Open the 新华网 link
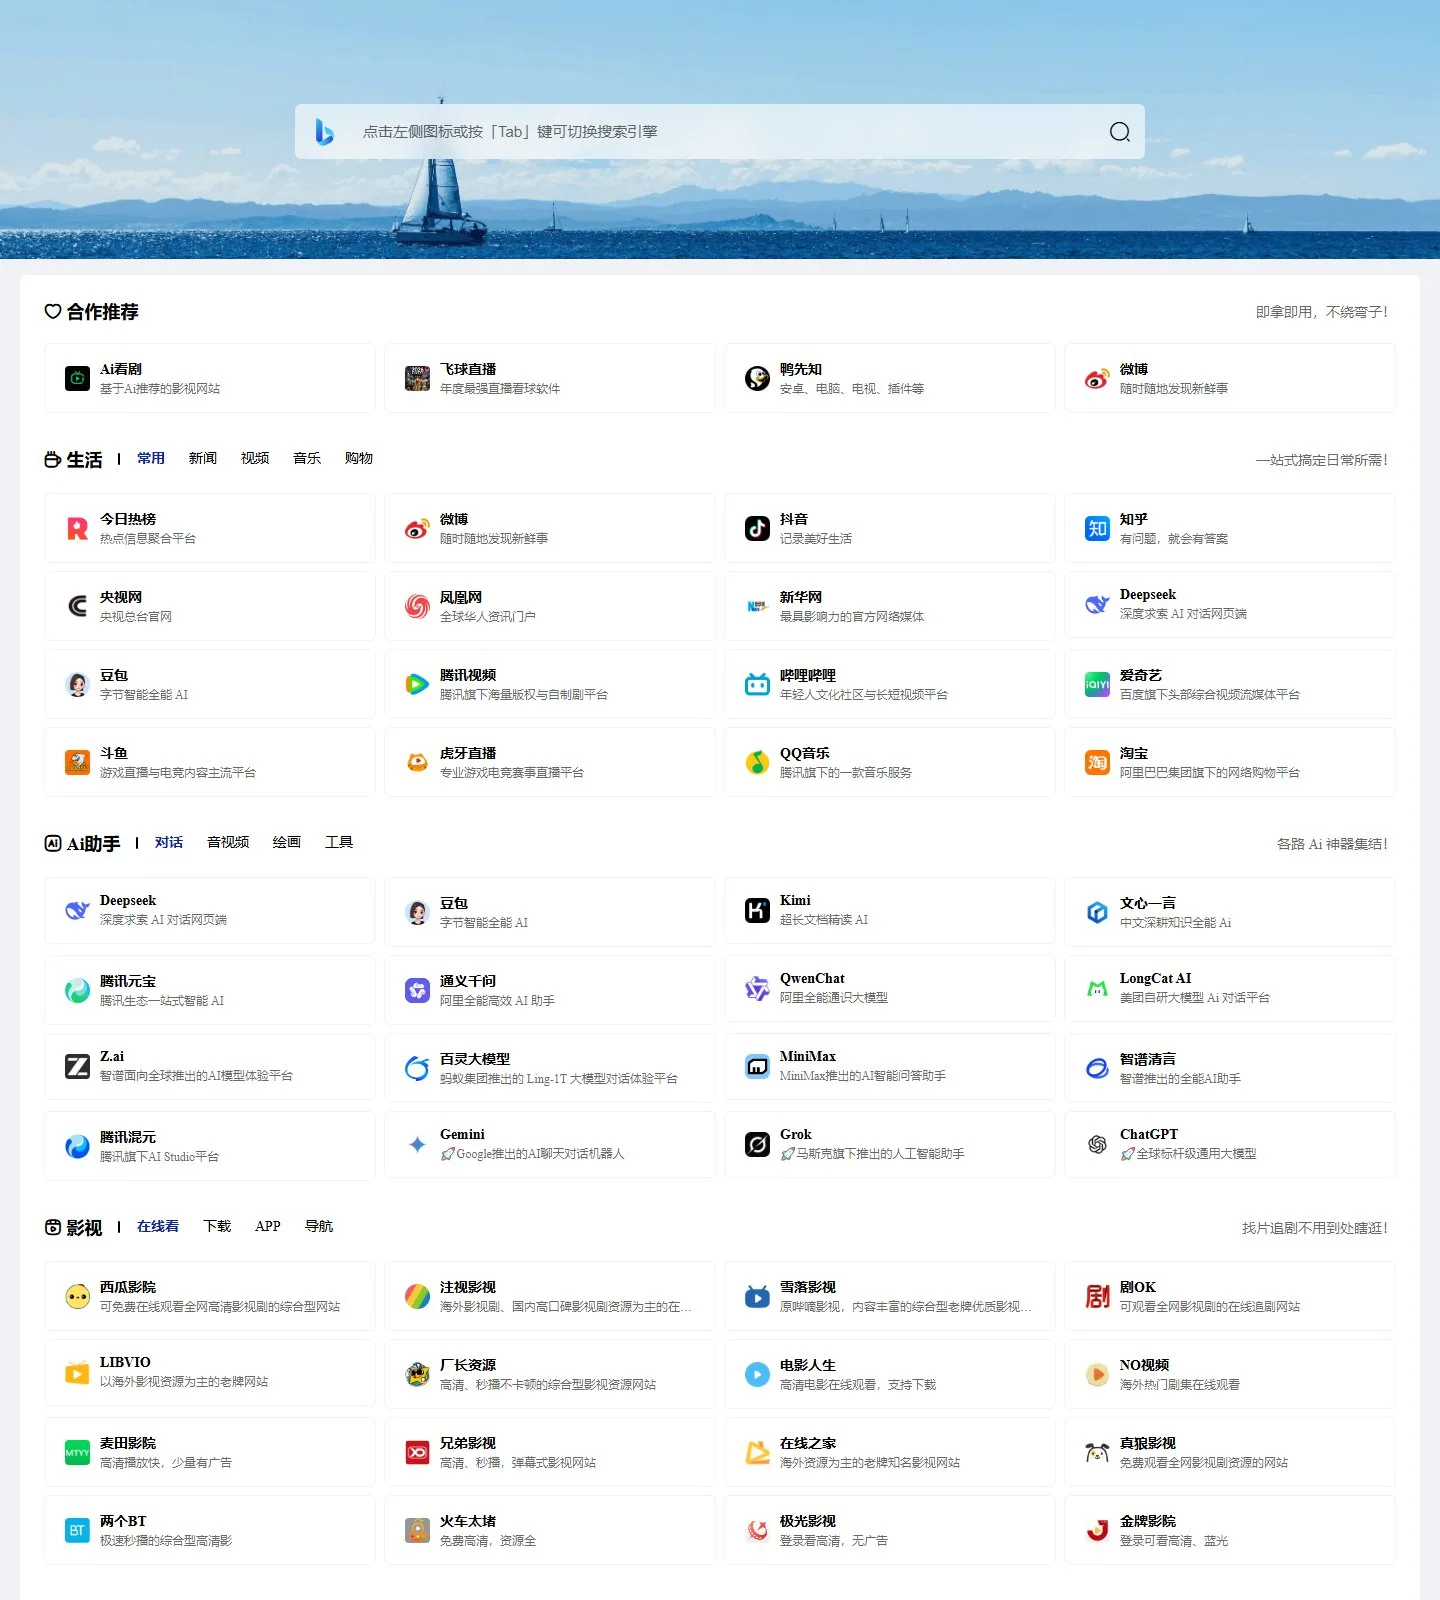1440x1600 pixels. pyautogui.click(x=890, y=606)
